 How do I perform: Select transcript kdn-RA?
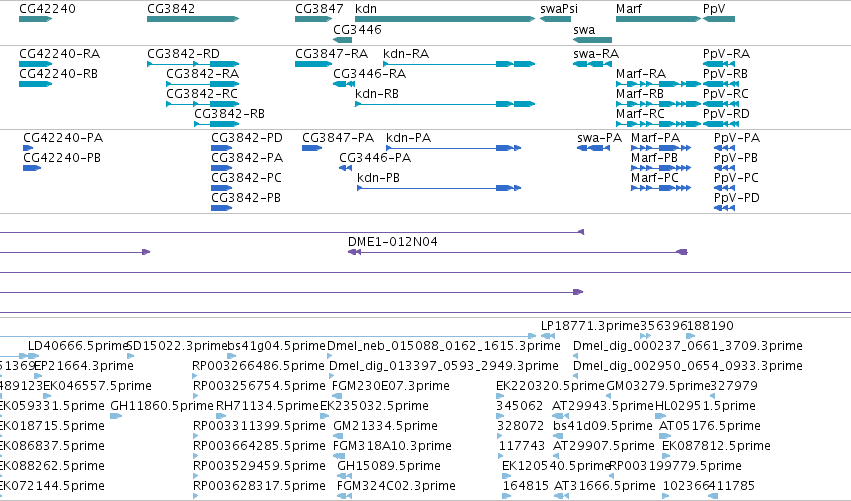click(459, 64)
